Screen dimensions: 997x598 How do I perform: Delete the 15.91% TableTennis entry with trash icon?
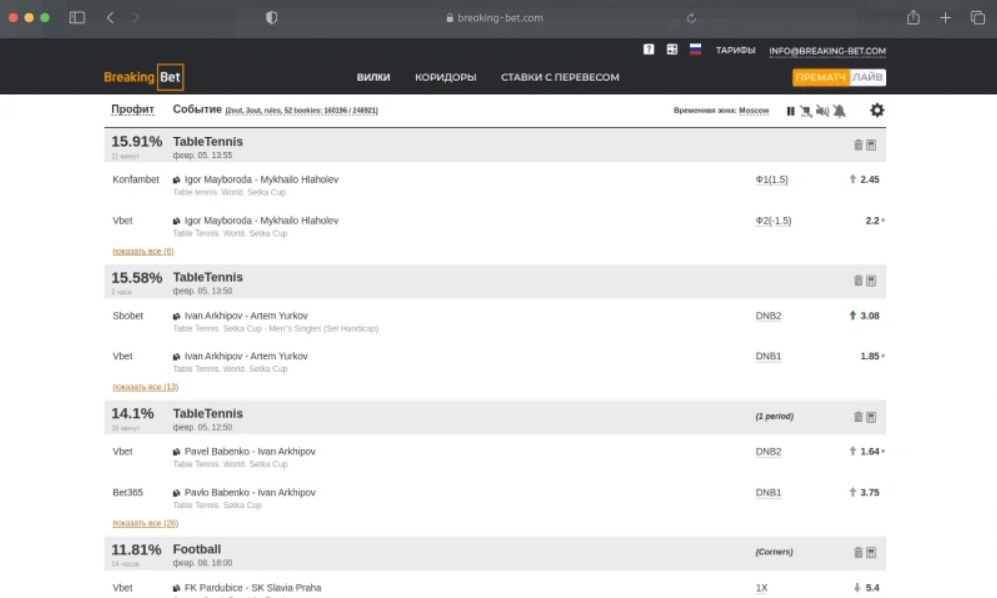tap(858, 145)
